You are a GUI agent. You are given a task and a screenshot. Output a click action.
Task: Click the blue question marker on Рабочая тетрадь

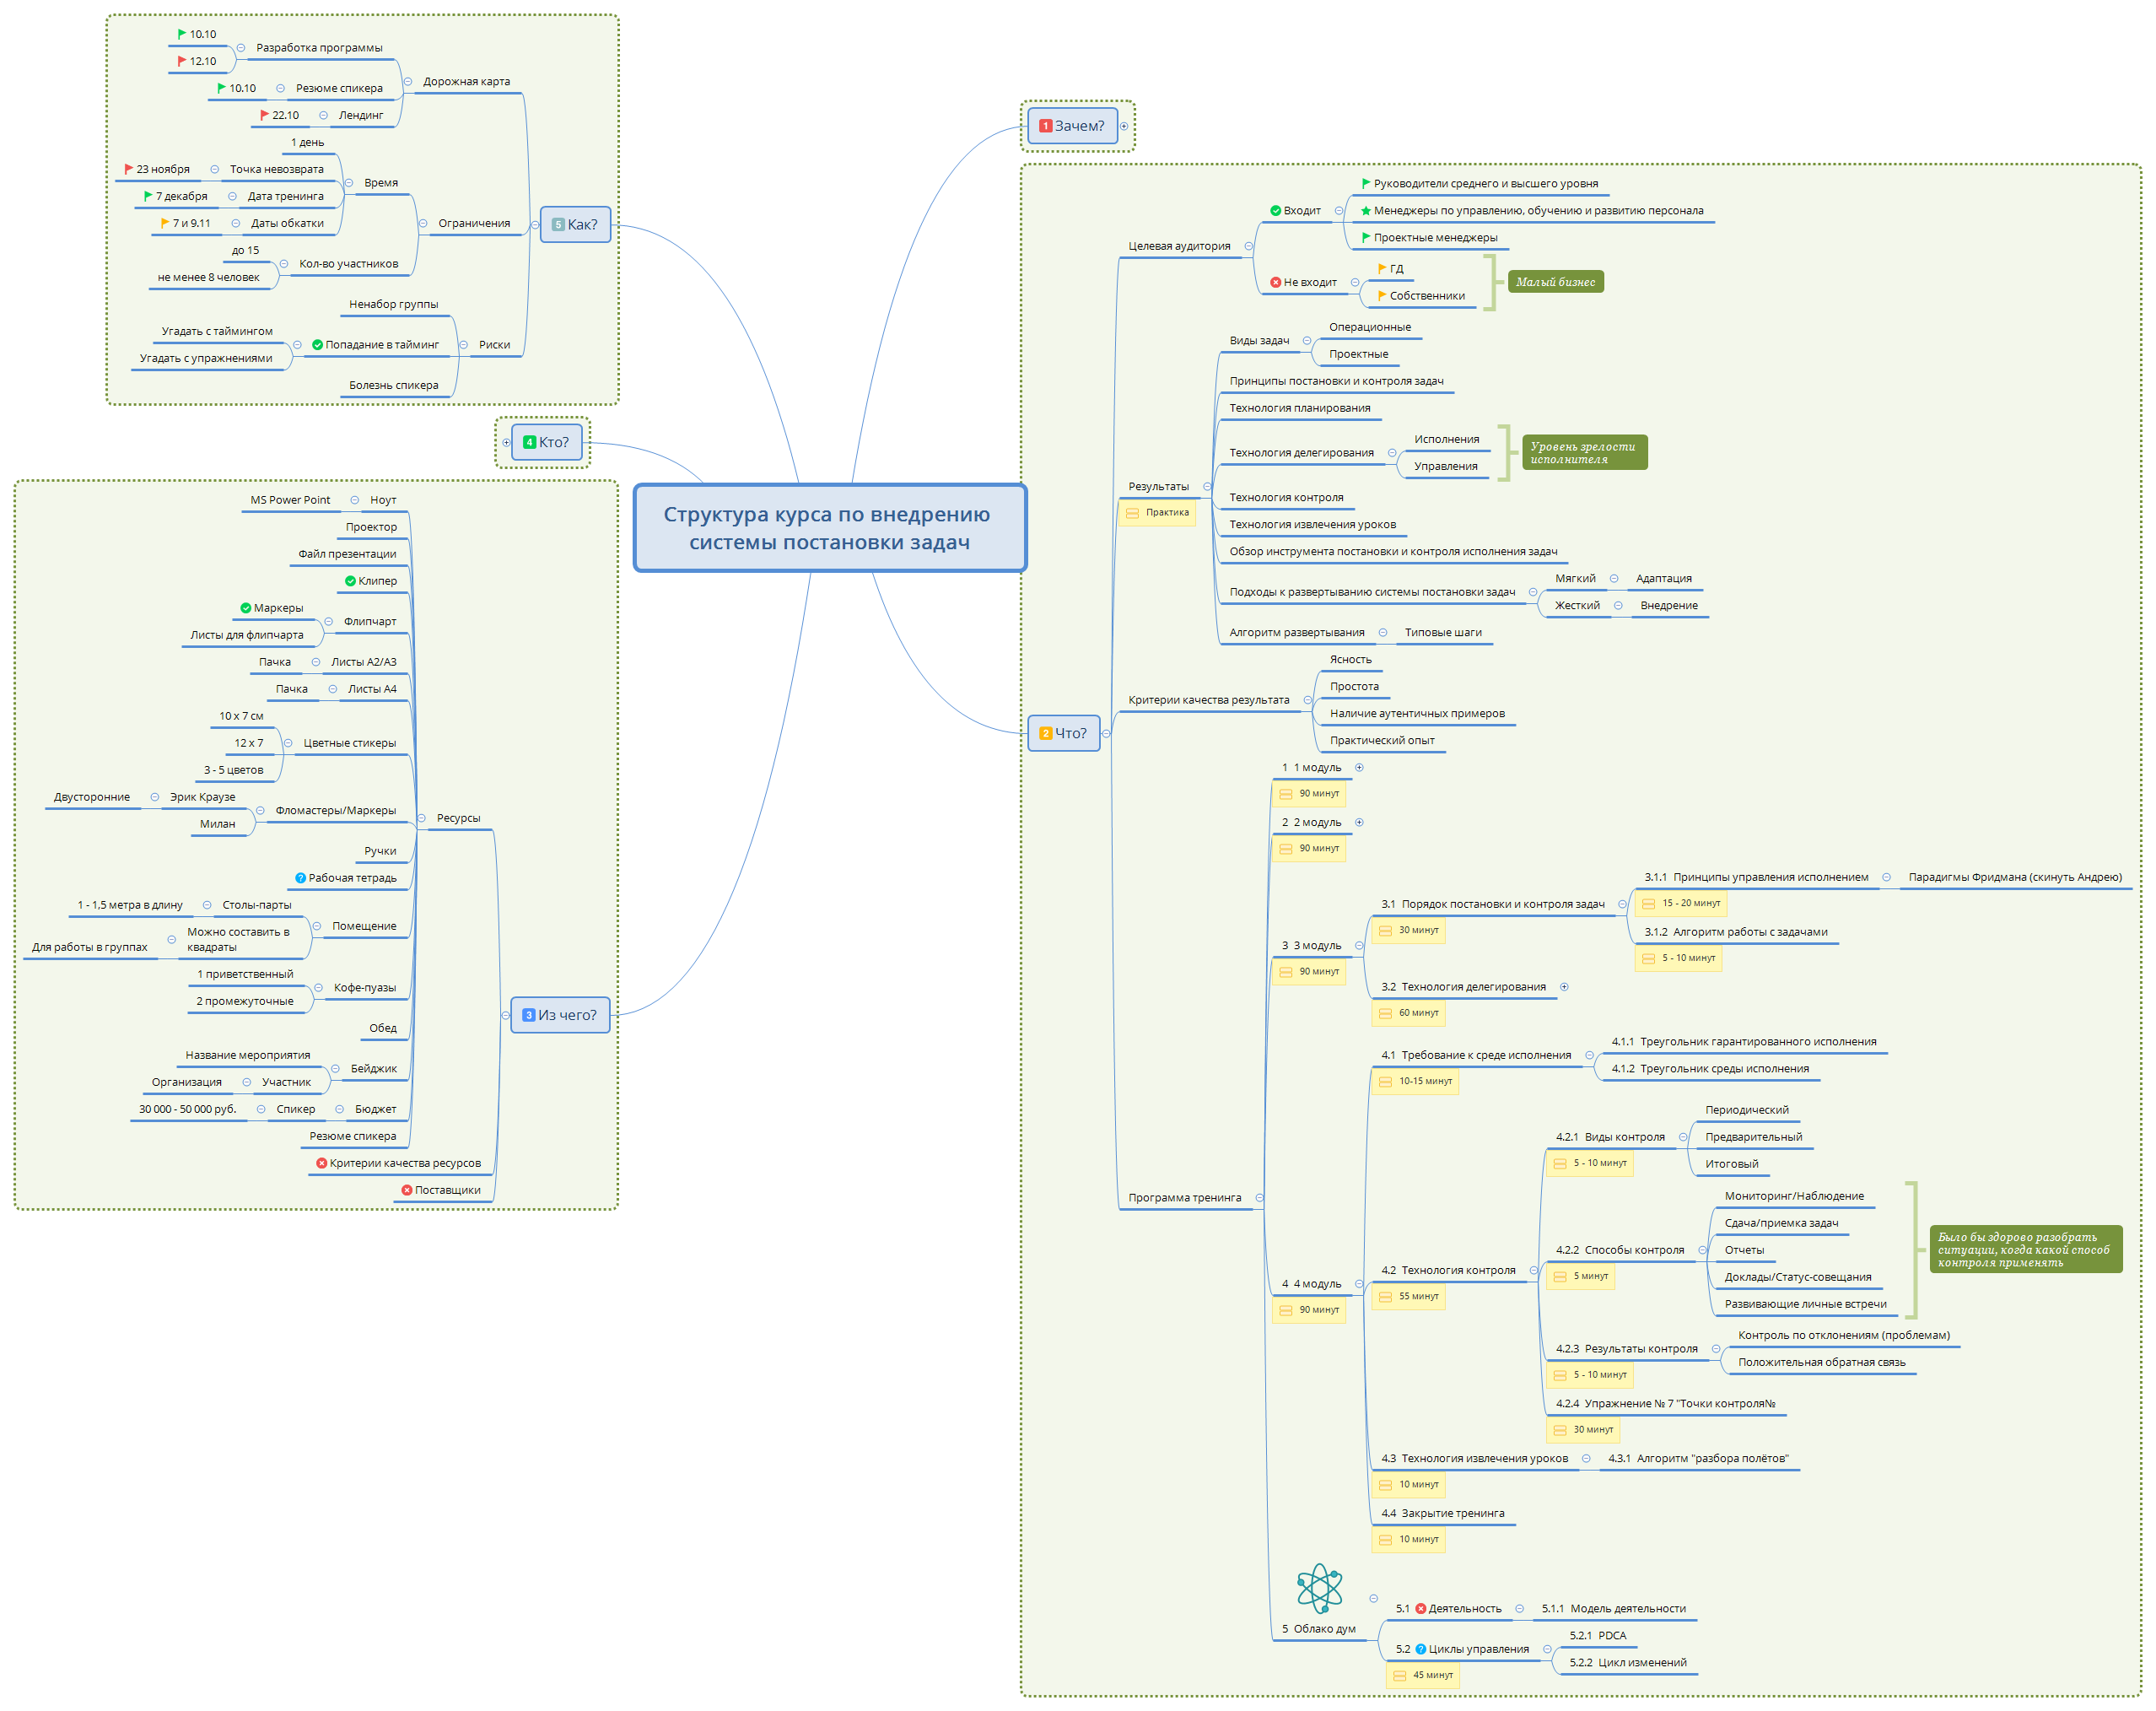pos(300,878)
